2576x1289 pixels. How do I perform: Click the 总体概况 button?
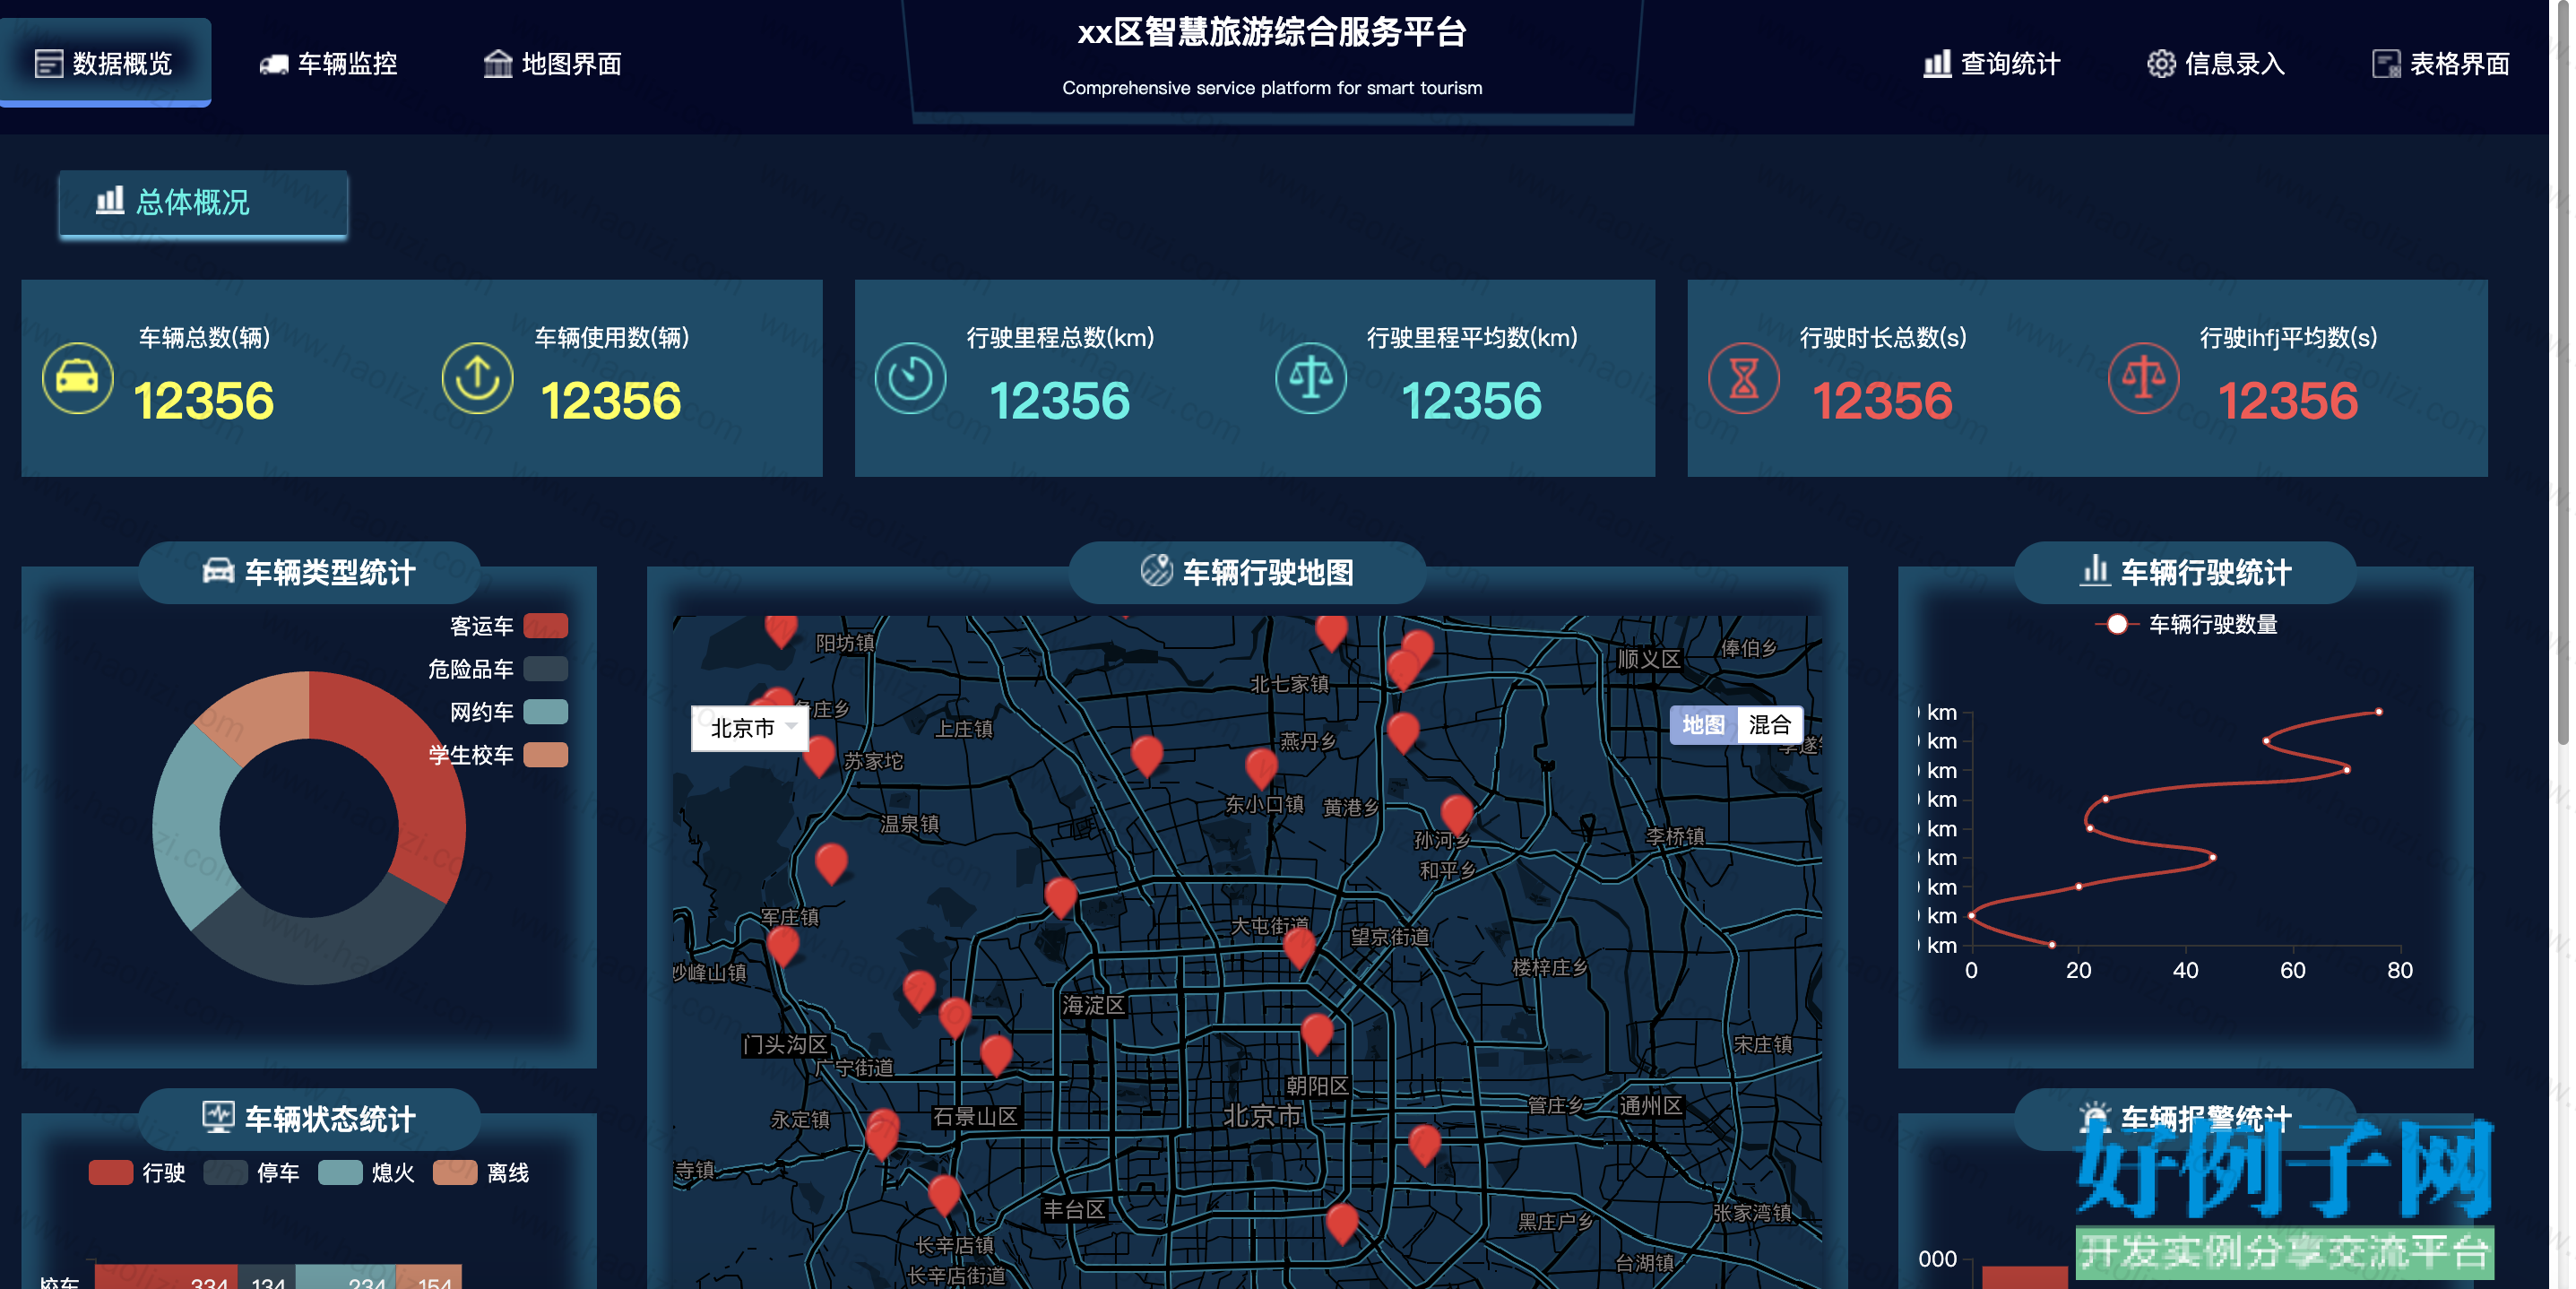click(x=203, y=203)
